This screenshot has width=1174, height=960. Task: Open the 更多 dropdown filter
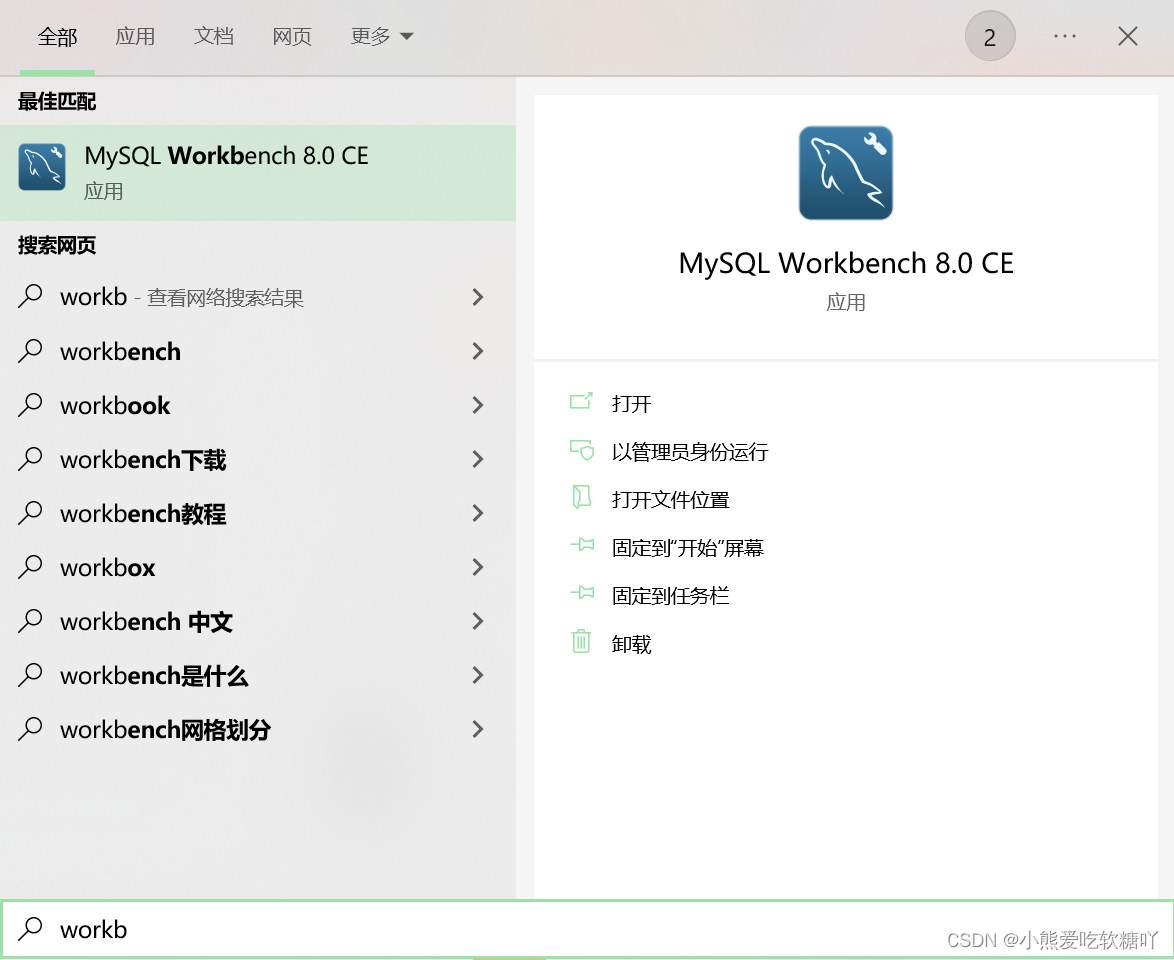(382, 36)
